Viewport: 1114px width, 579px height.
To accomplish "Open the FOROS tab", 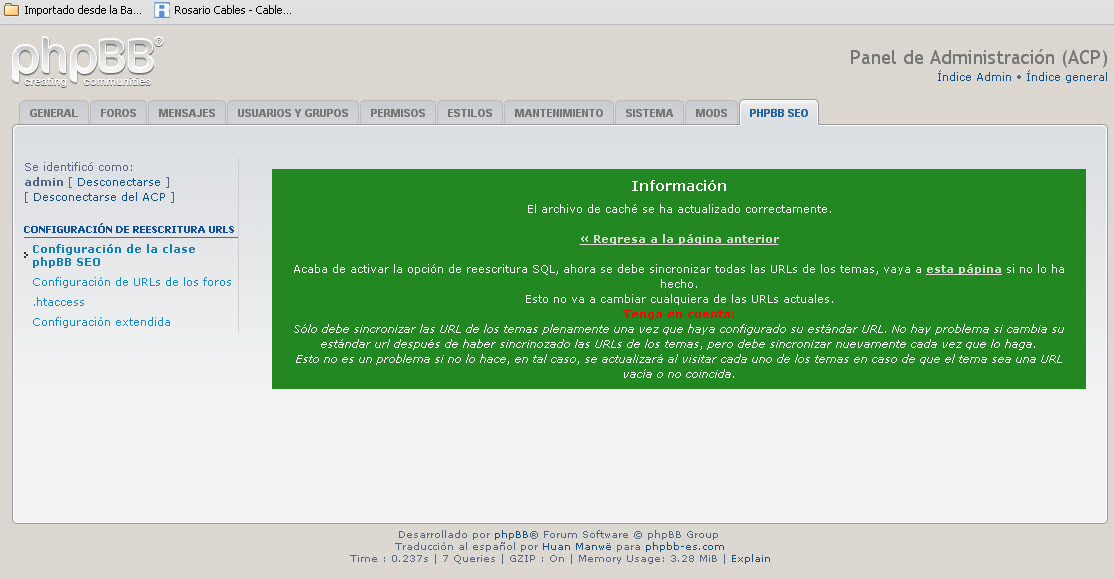I will pyautogui.click(x=118, y=112).
